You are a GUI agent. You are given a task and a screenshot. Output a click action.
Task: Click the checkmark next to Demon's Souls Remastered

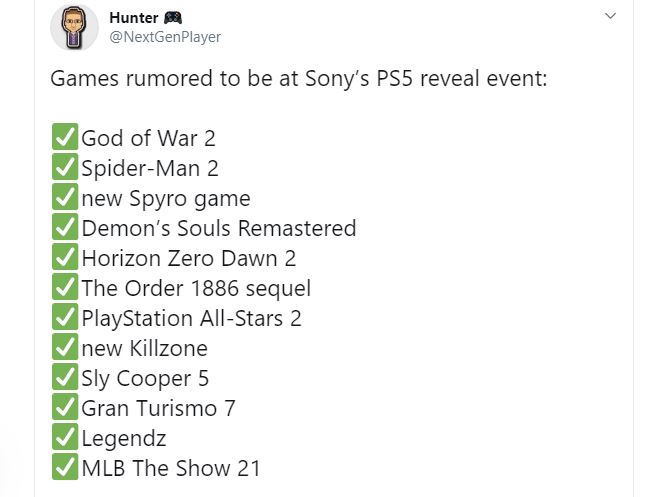[x=64, y=228]
